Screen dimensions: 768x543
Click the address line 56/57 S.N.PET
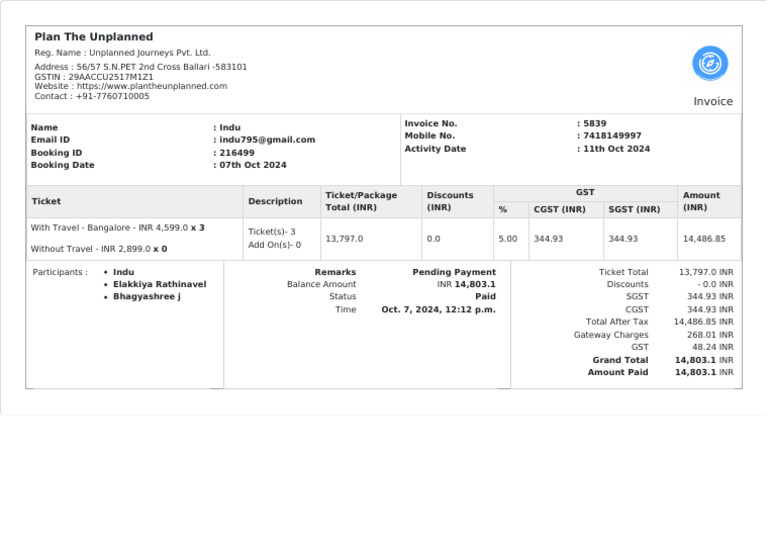click(x=141, y=67)
